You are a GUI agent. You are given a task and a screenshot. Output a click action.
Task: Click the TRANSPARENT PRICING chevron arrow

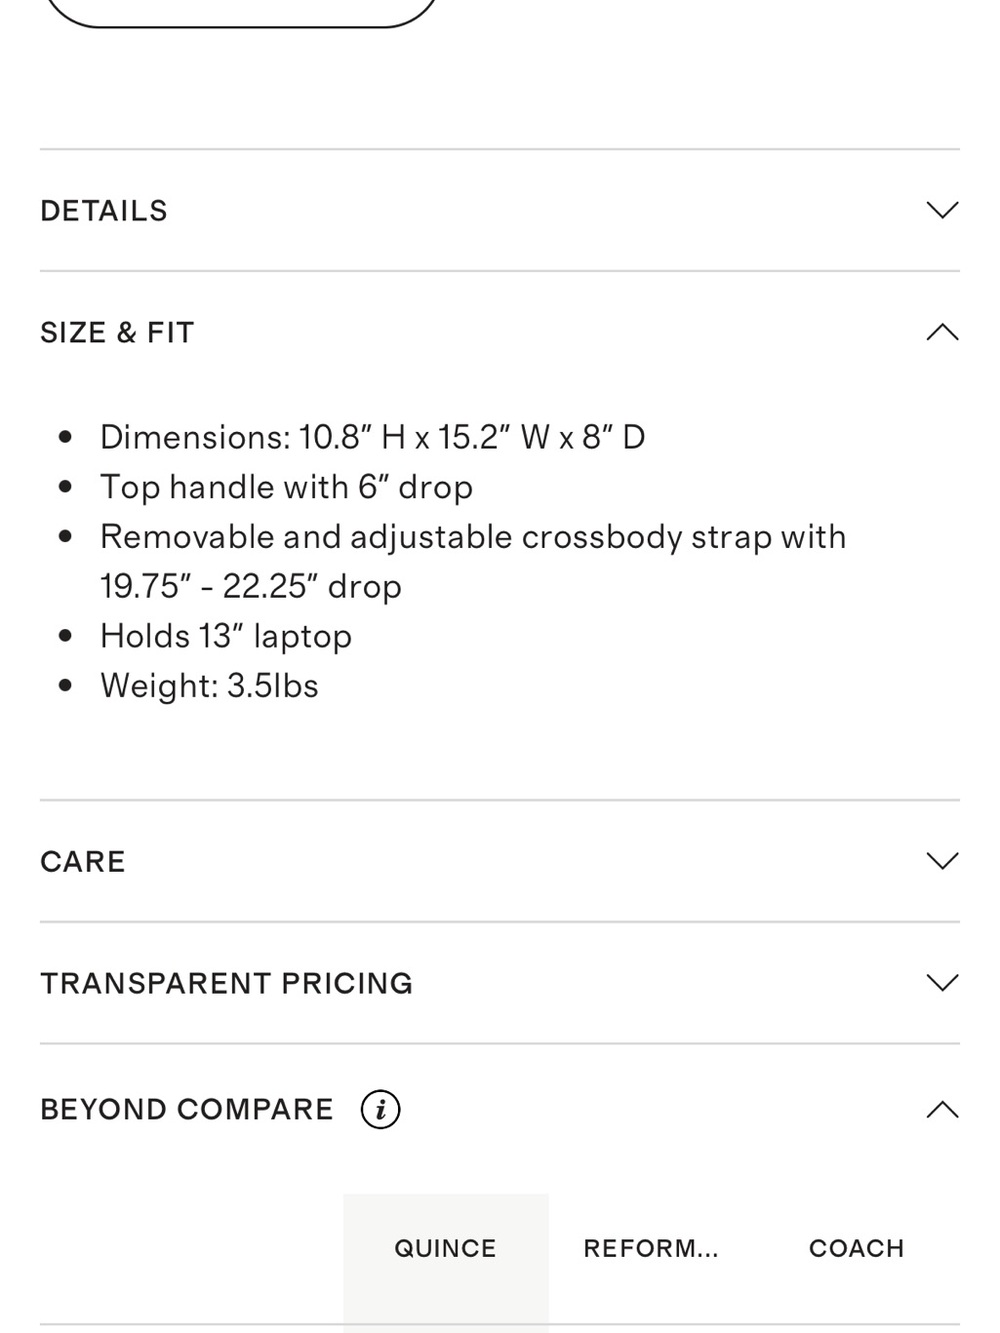[942, 983]
